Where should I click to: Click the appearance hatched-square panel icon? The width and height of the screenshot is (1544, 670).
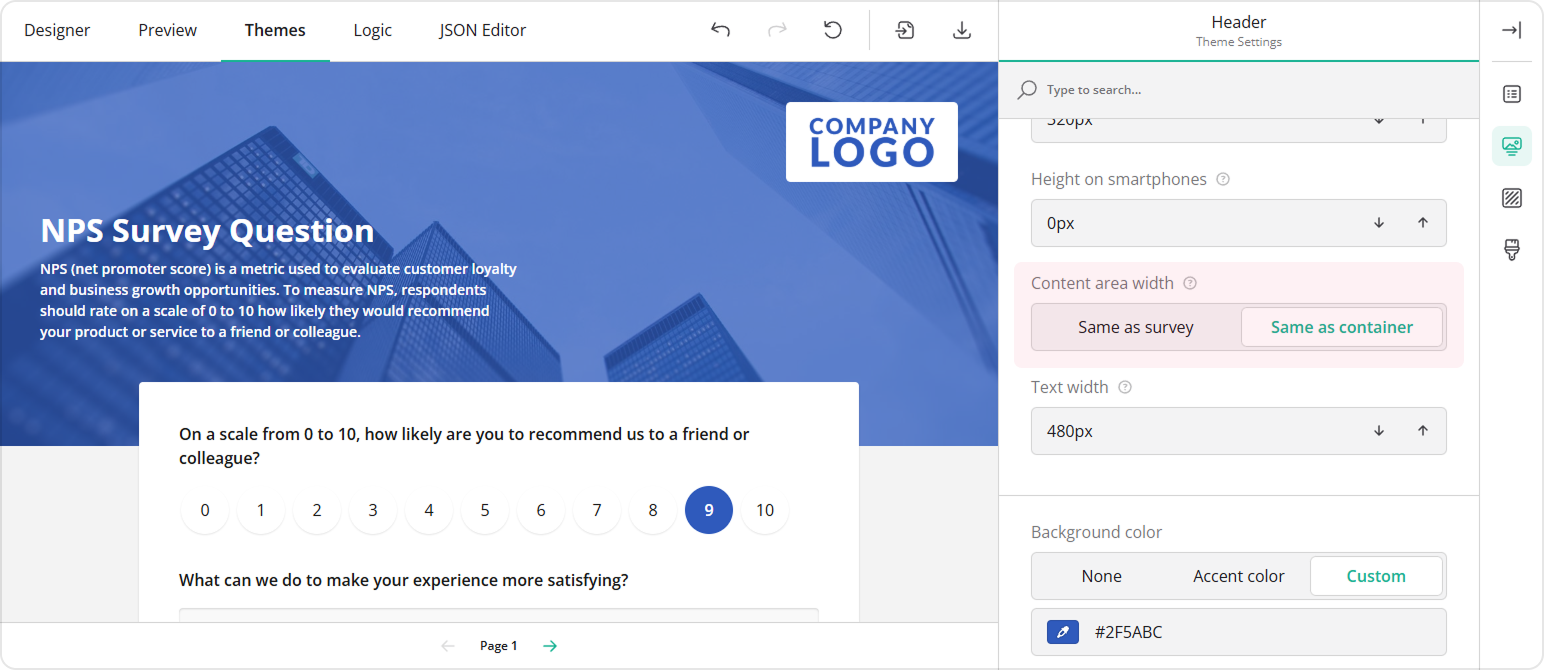pyautogui.click(x=1511, y=198)
